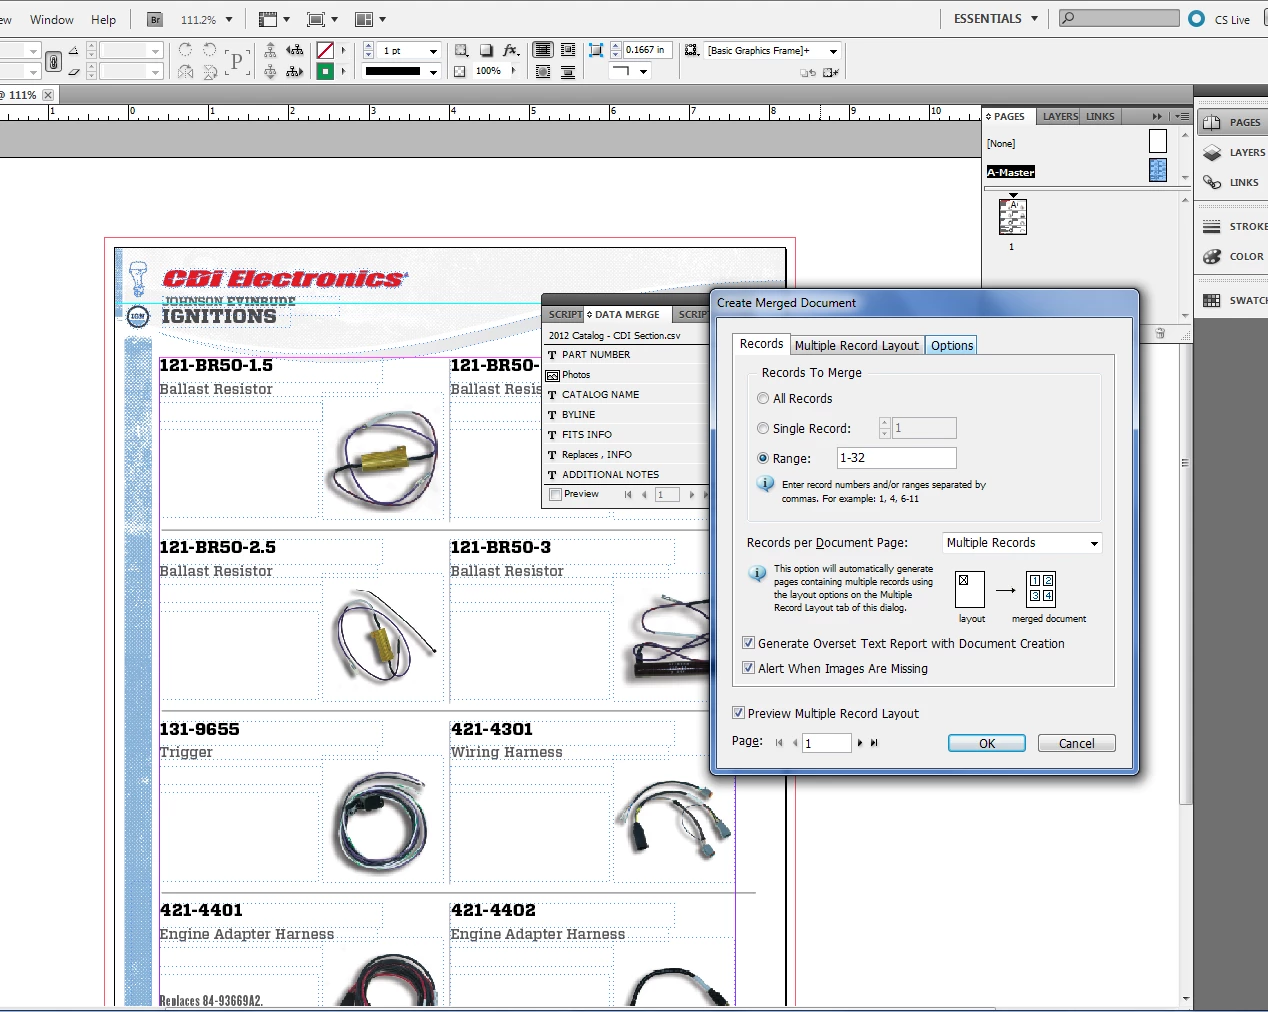Open the Help menu

coord(104,19)
